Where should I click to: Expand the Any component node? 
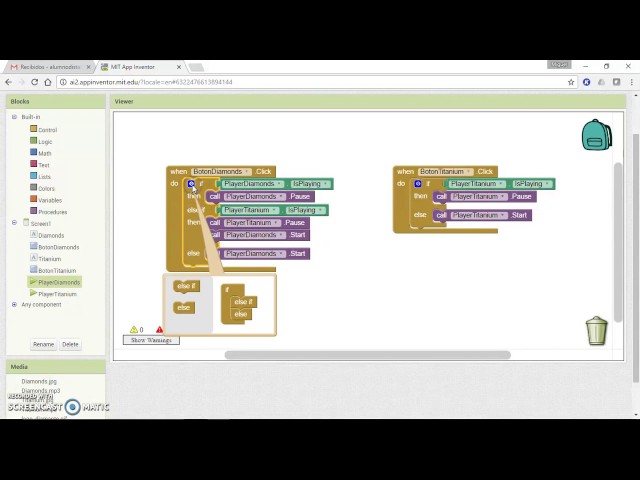pyautogui.click(x=14, y=304)
